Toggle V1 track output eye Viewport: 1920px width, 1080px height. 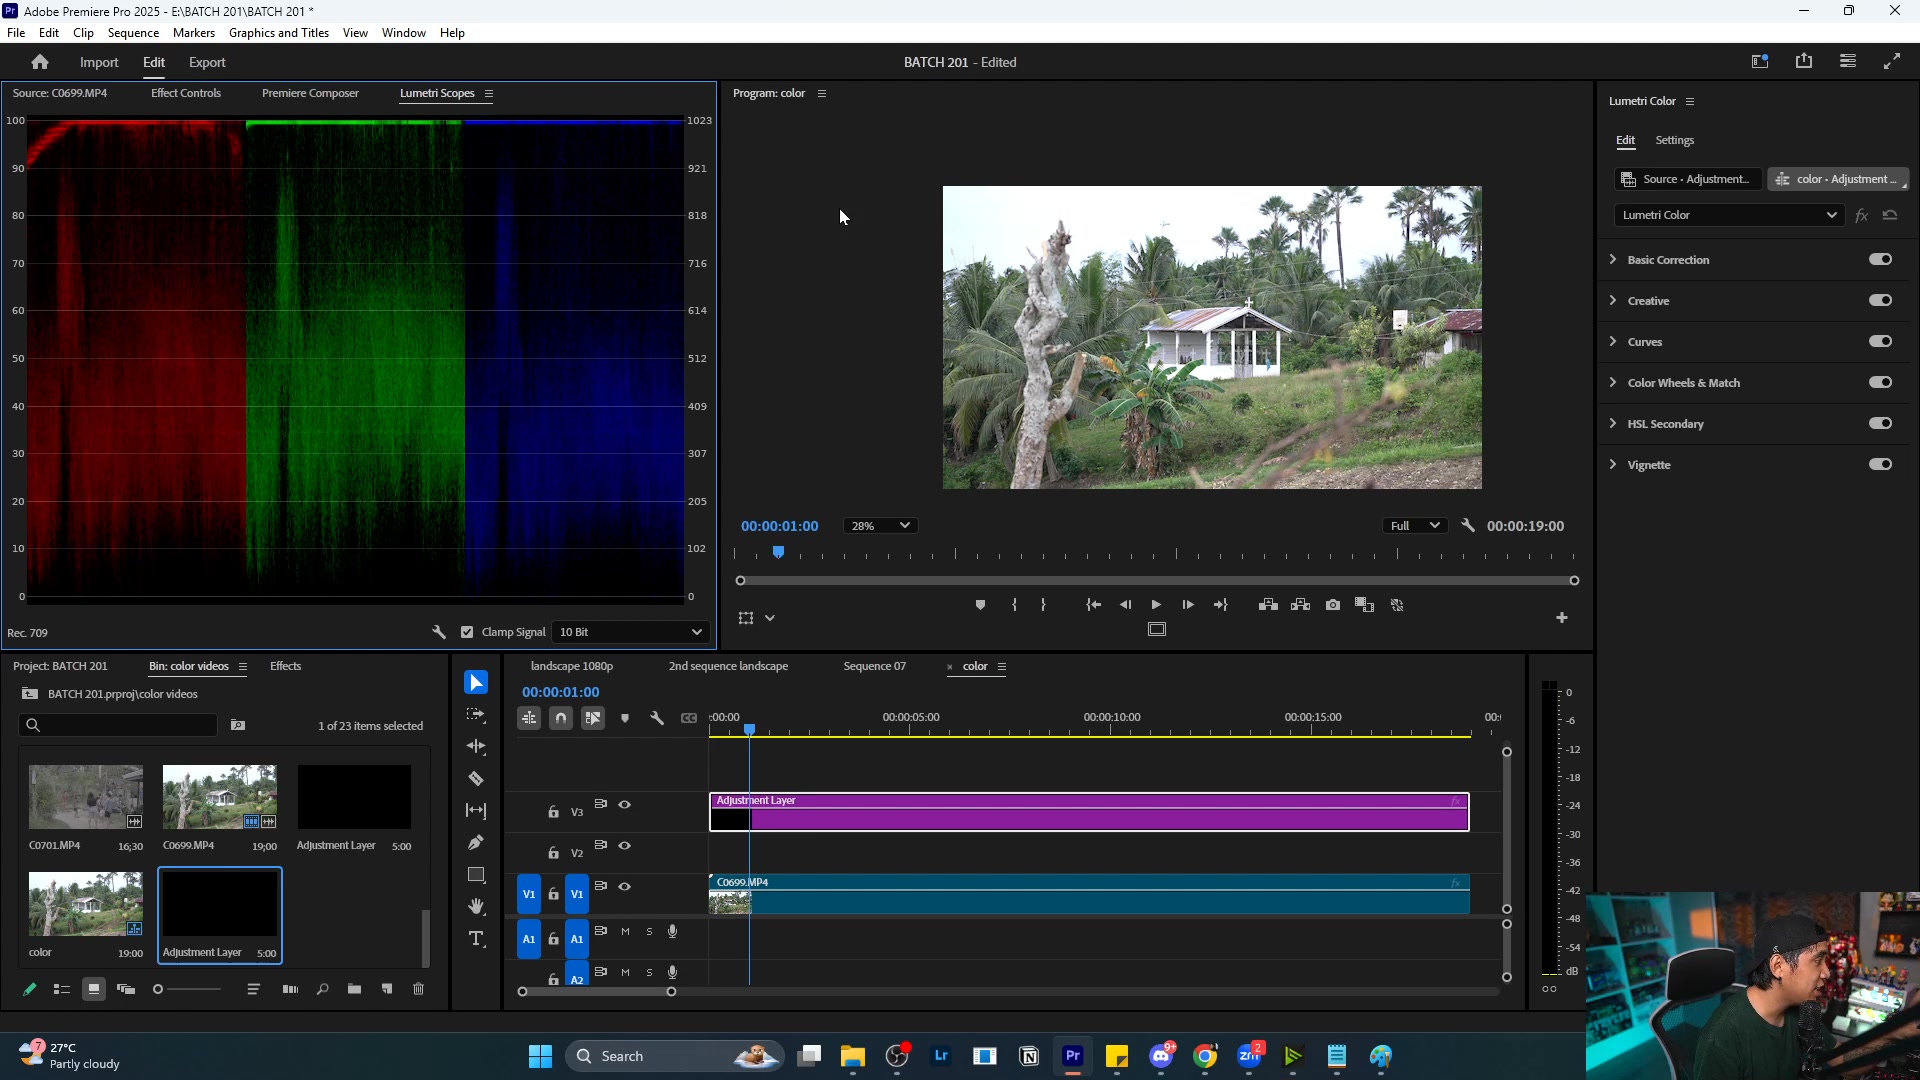coord(625,887)
